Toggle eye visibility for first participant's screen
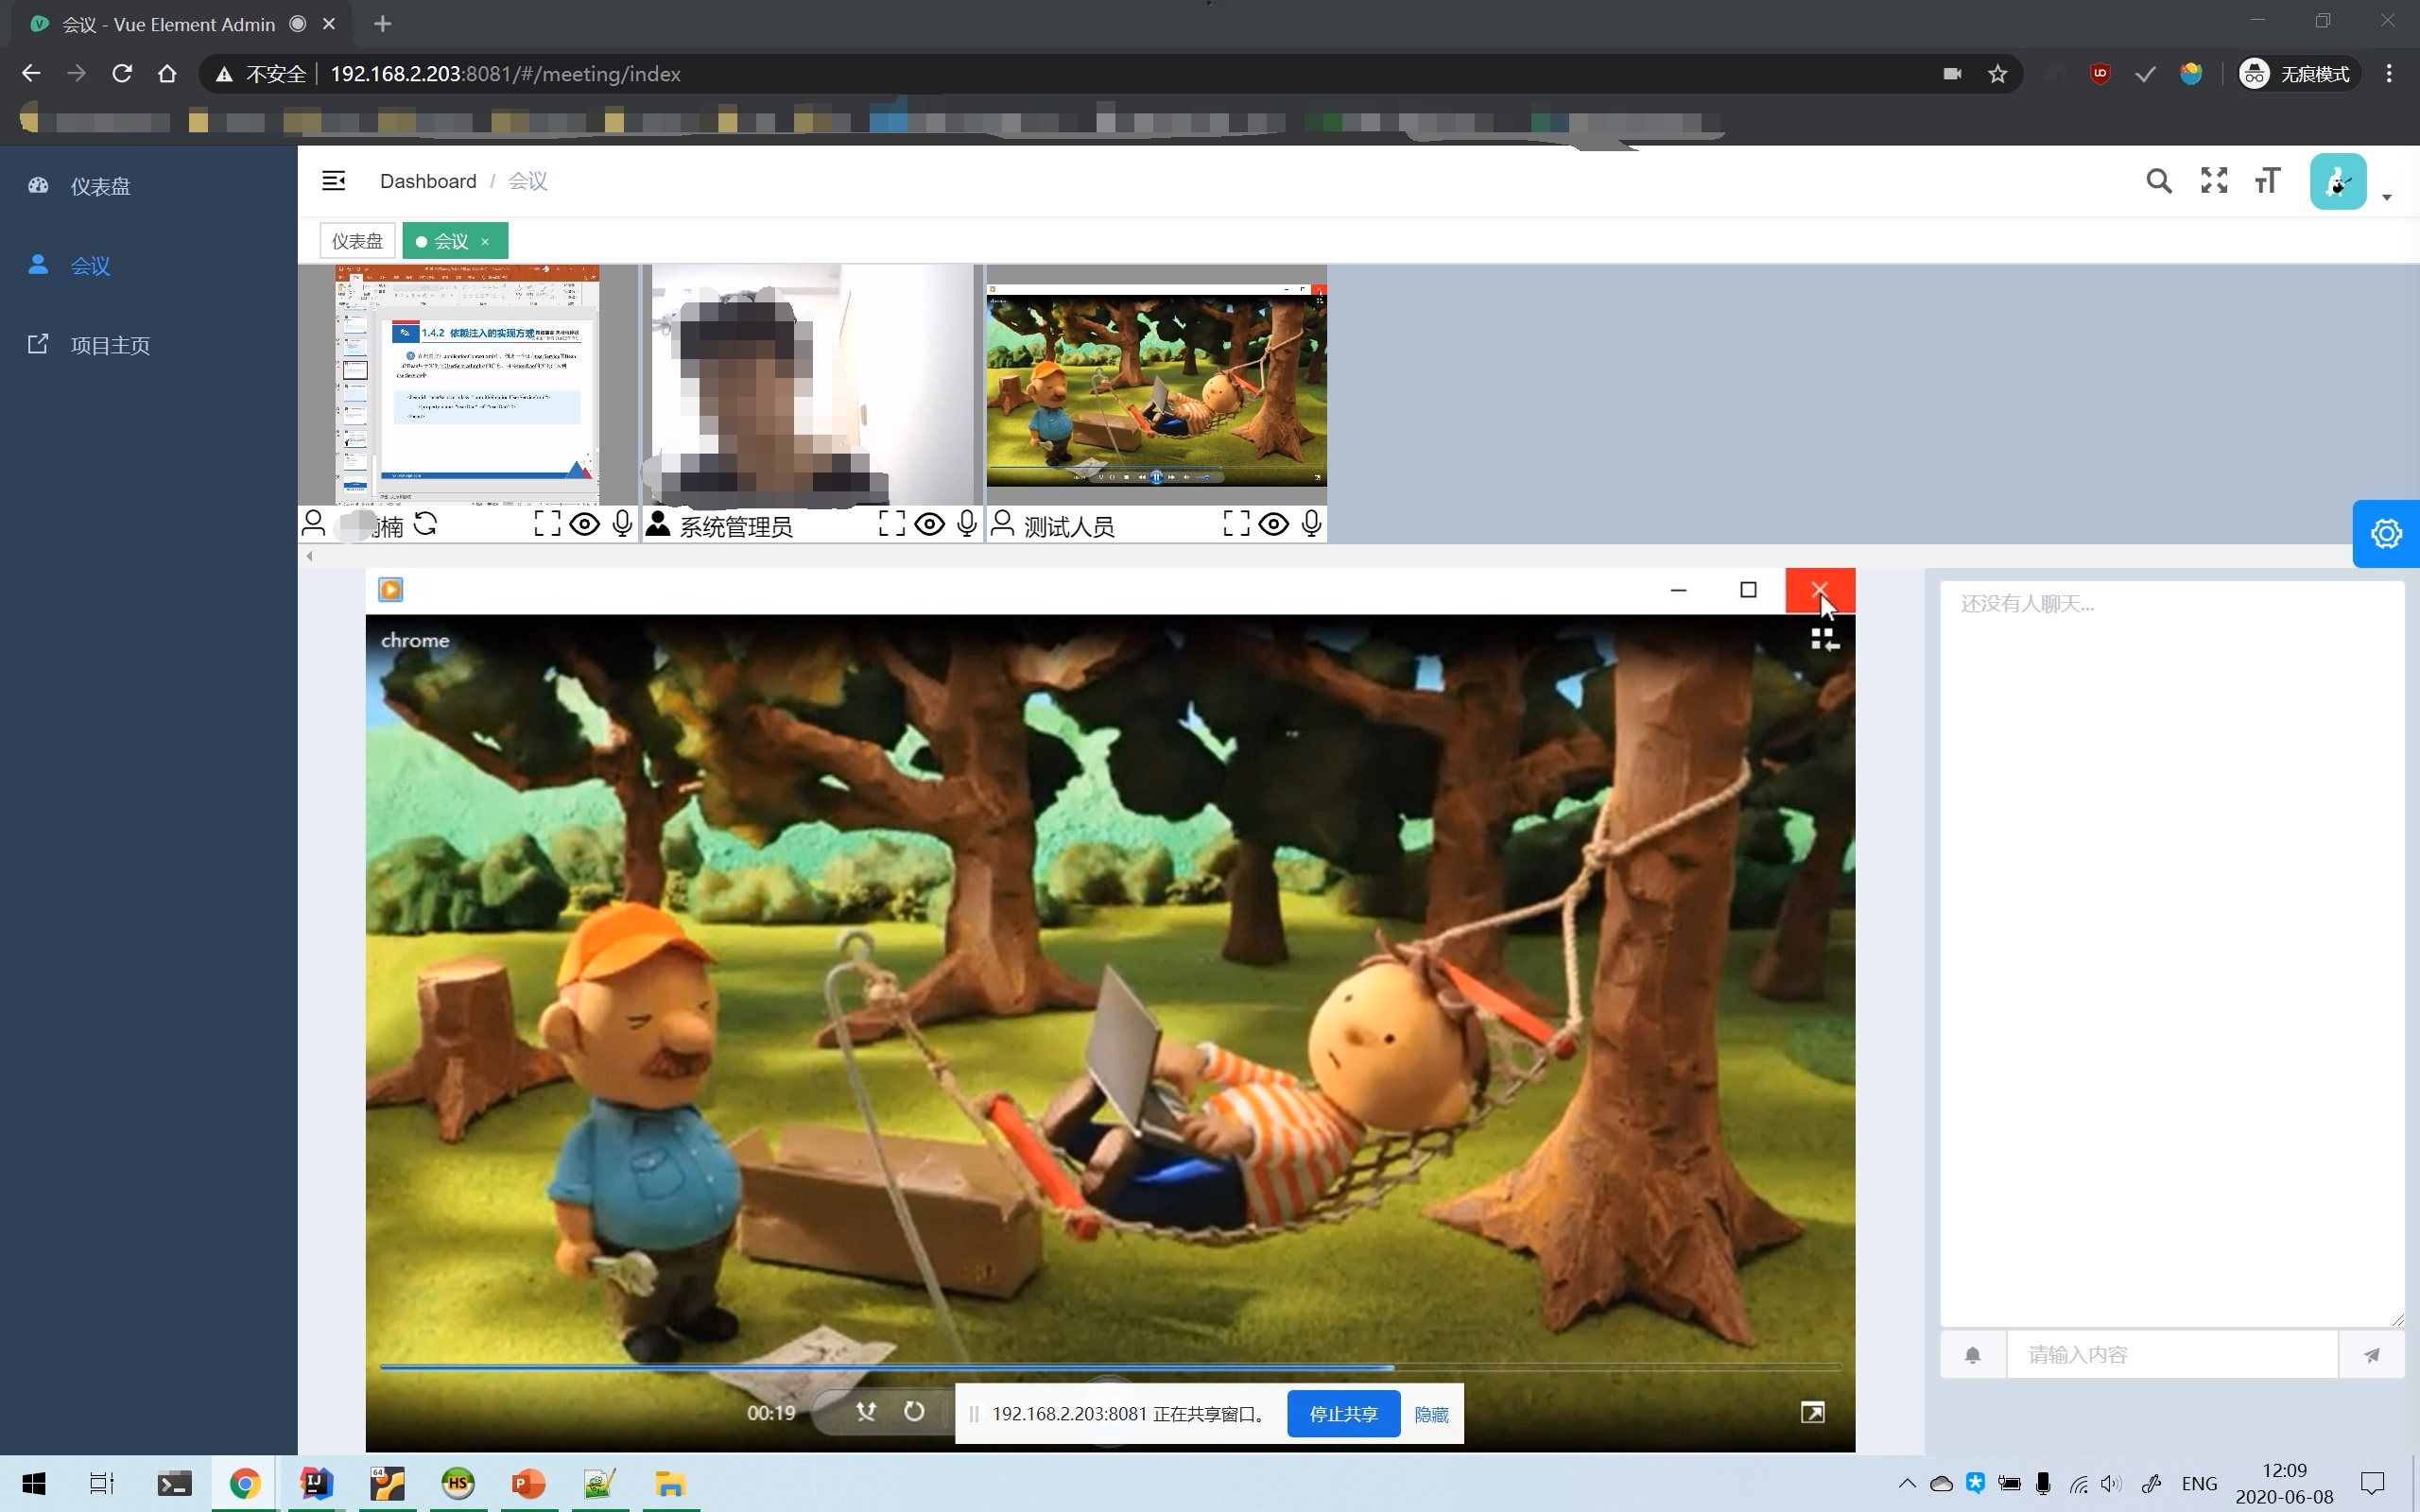The height and width of the screenshot is (1512, 2420). (x=584, y=524)
